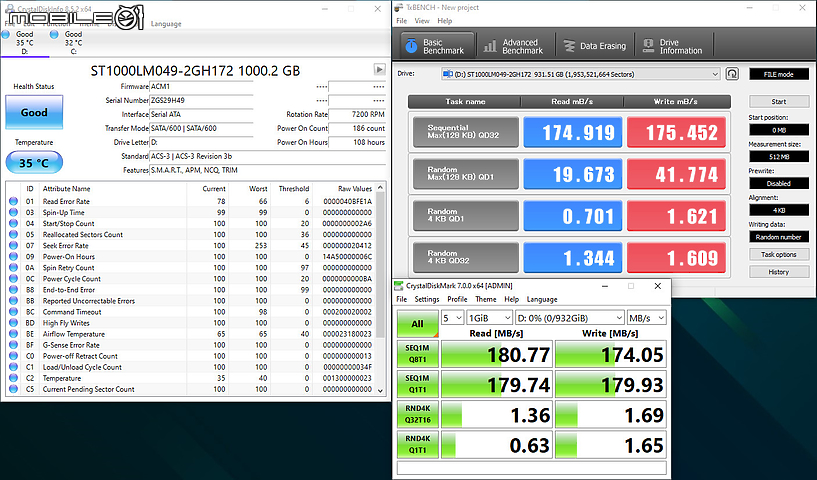Run the Random 4 KB QD32 task
Viewport: 817px width, 480px height.
[466, 257]
